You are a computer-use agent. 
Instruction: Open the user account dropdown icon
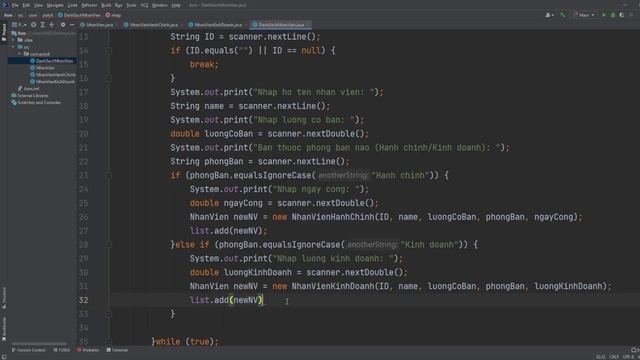coord(549,15)
